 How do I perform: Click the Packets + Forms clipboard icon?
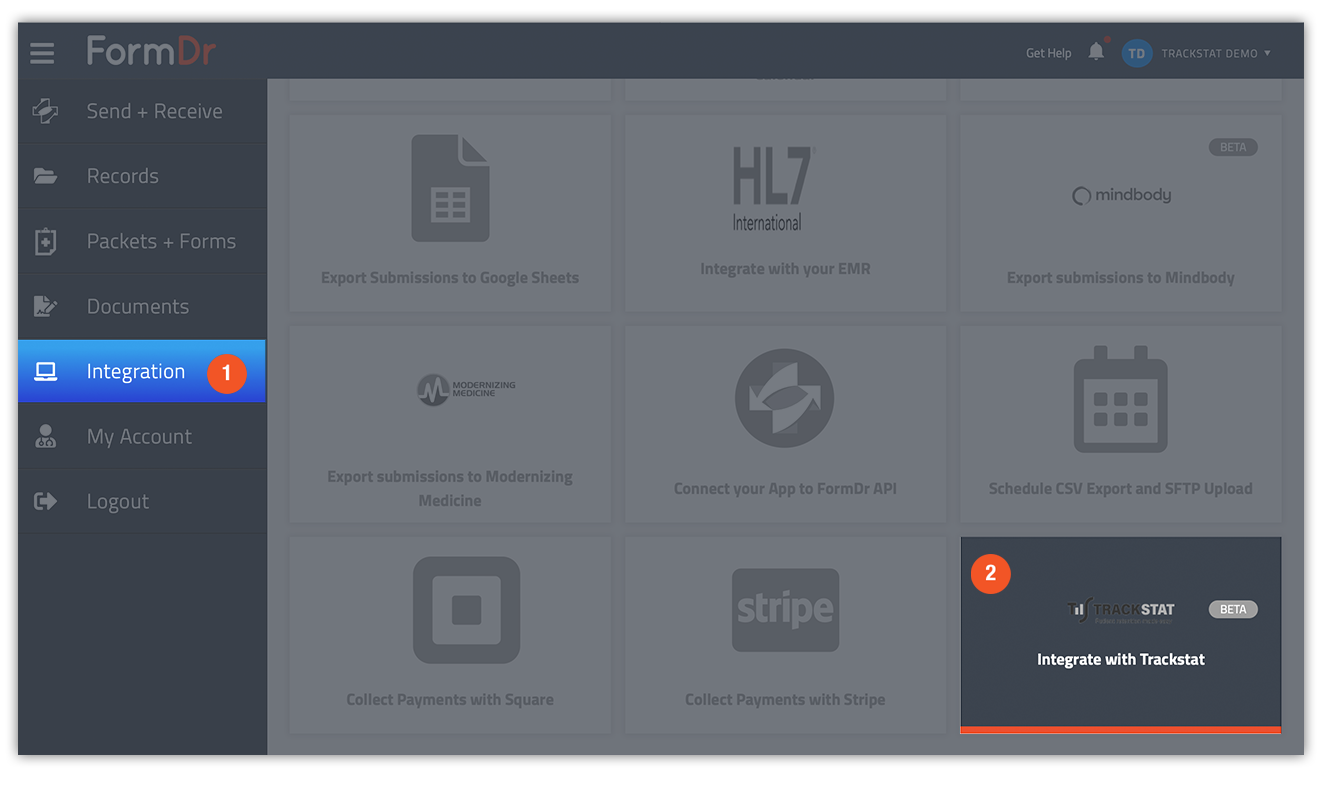[x=46, y=241]
